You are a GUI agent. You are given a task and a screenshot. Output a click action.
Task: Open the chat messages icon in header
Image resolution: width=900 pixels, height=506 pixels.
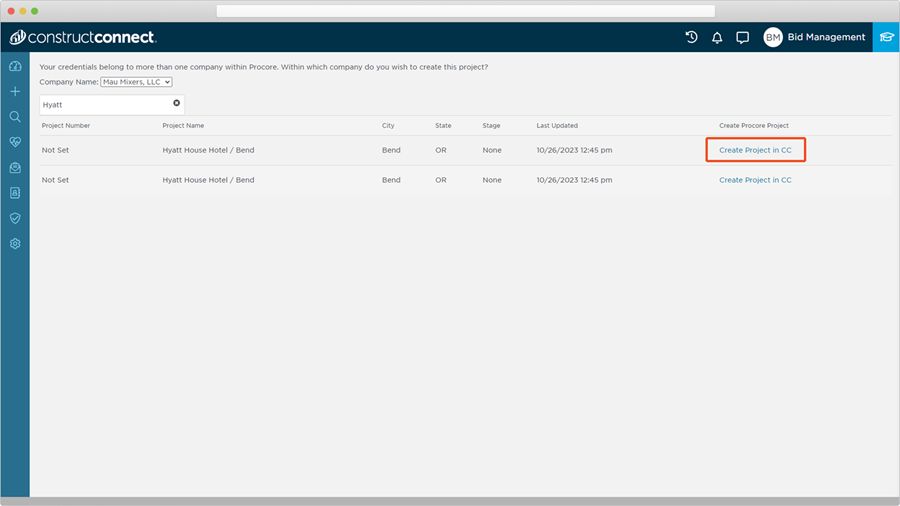(743, 38)
